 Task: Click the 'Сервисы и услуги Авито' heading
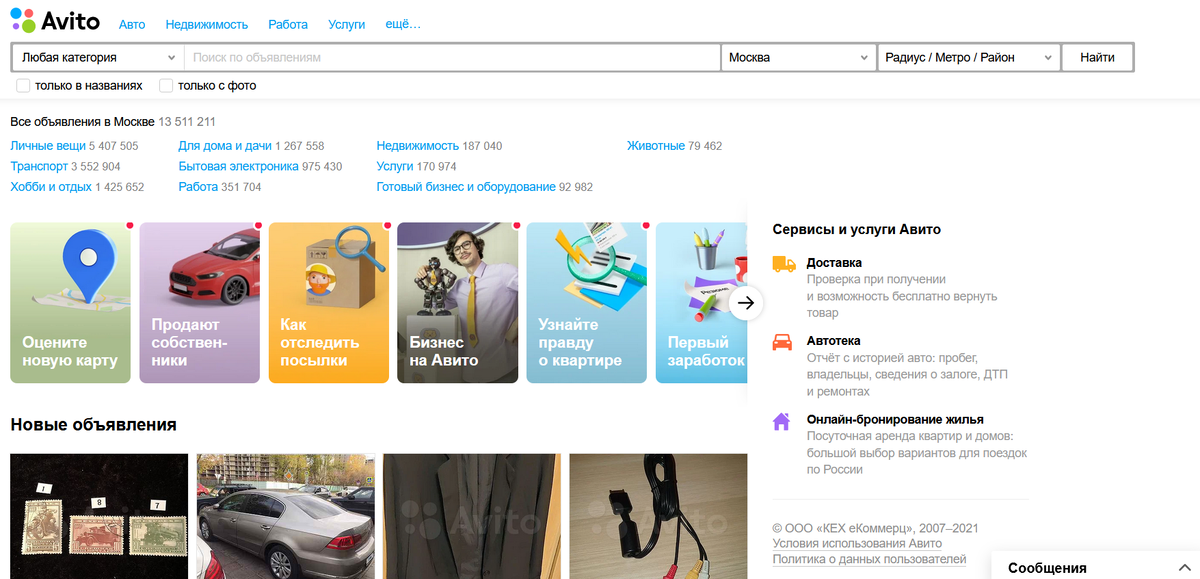(x=857, y=230)
